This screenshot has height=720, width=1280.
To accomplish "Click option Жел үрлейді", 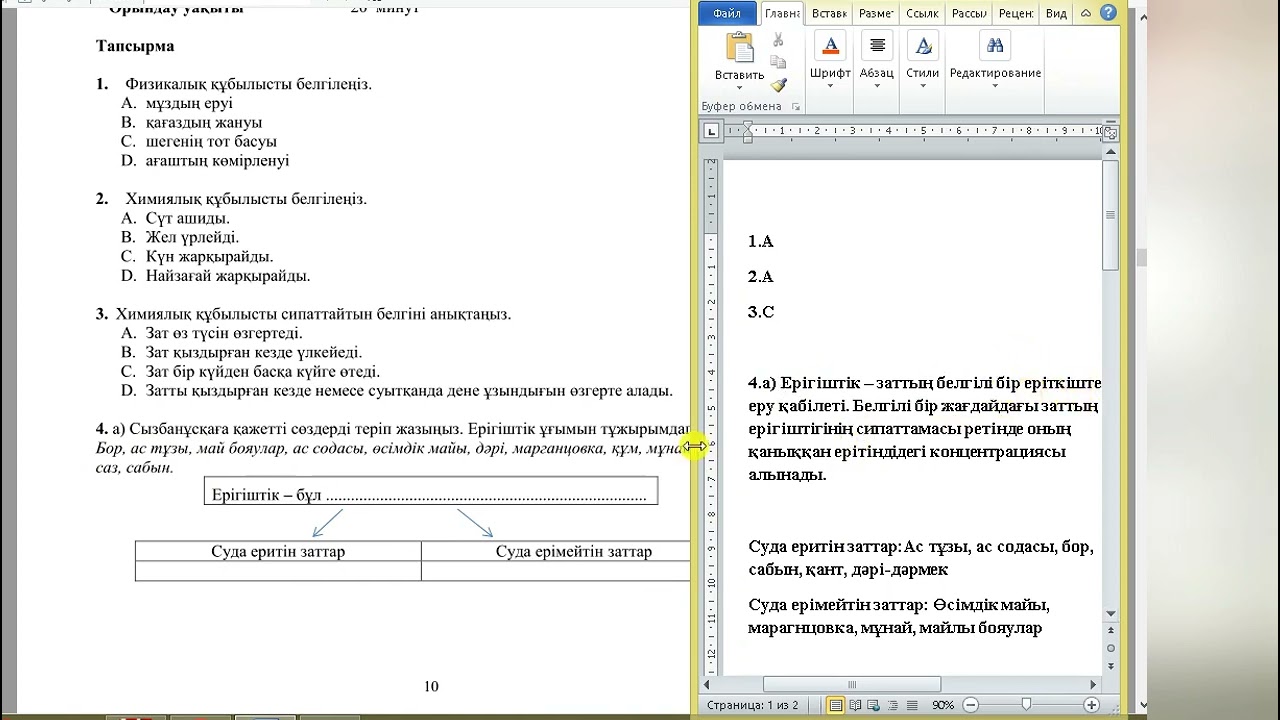I will click(x=192, y=237).
